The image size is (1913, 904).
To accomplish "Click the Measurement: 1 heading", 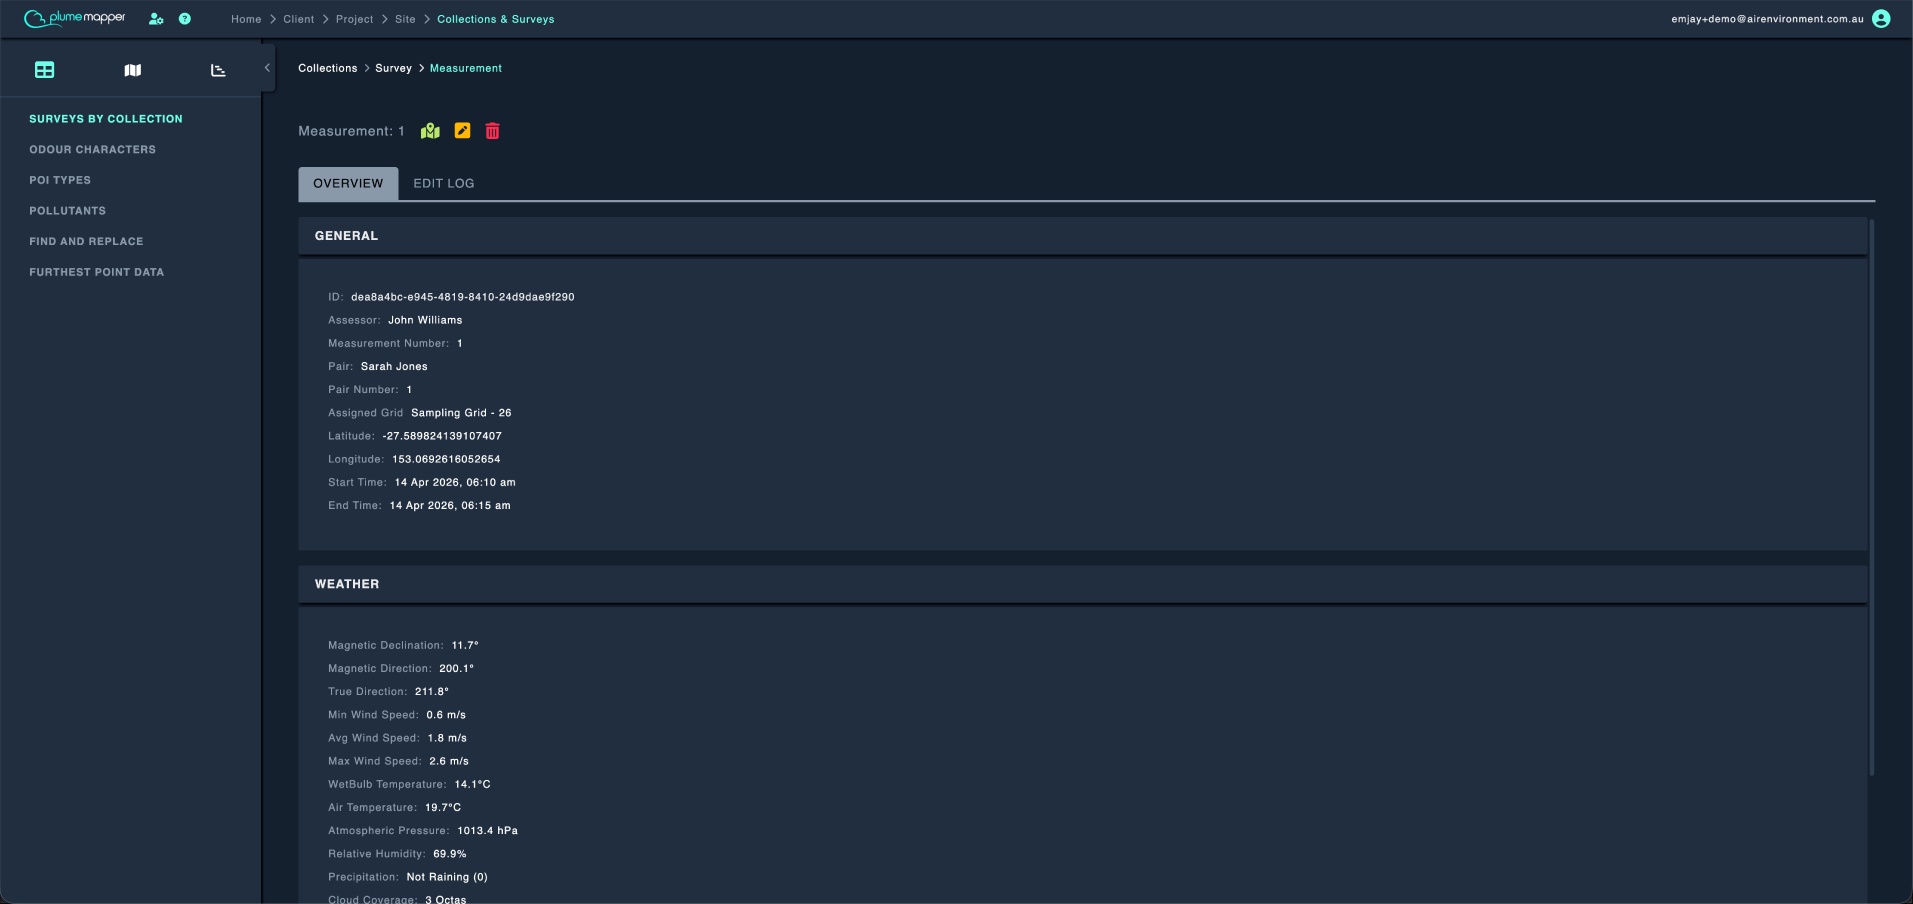I will [352, 131].
